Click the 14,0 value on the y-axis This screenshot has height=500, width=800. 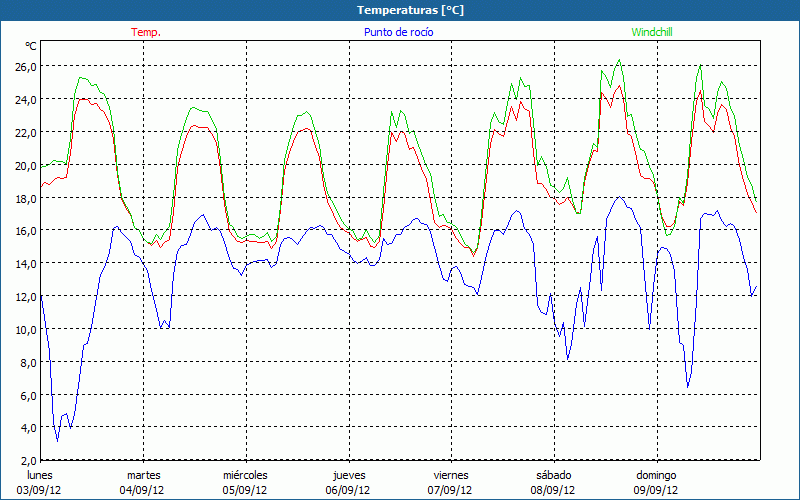click(26, 263)
